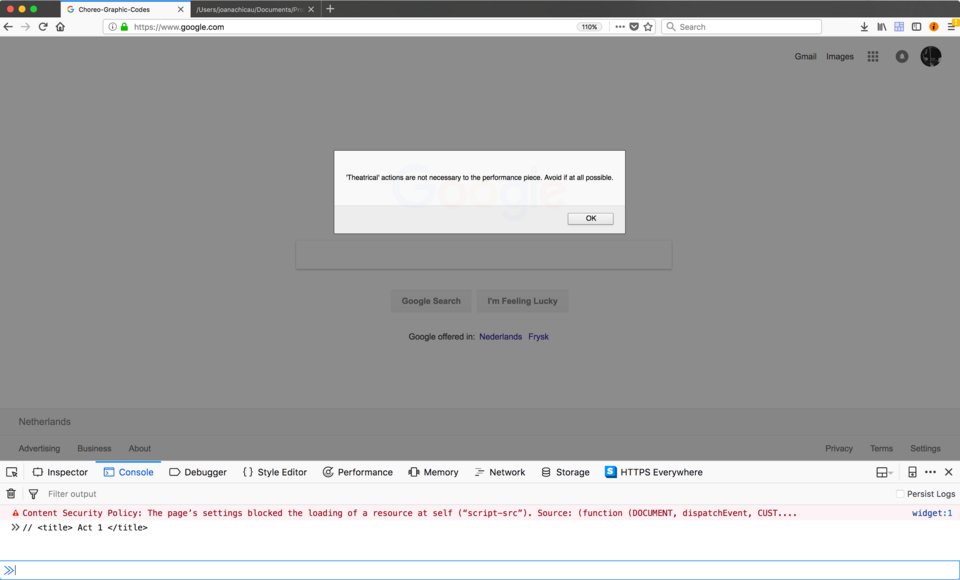
Task: Open the Debugger panel
Action: tap(198, 472)
